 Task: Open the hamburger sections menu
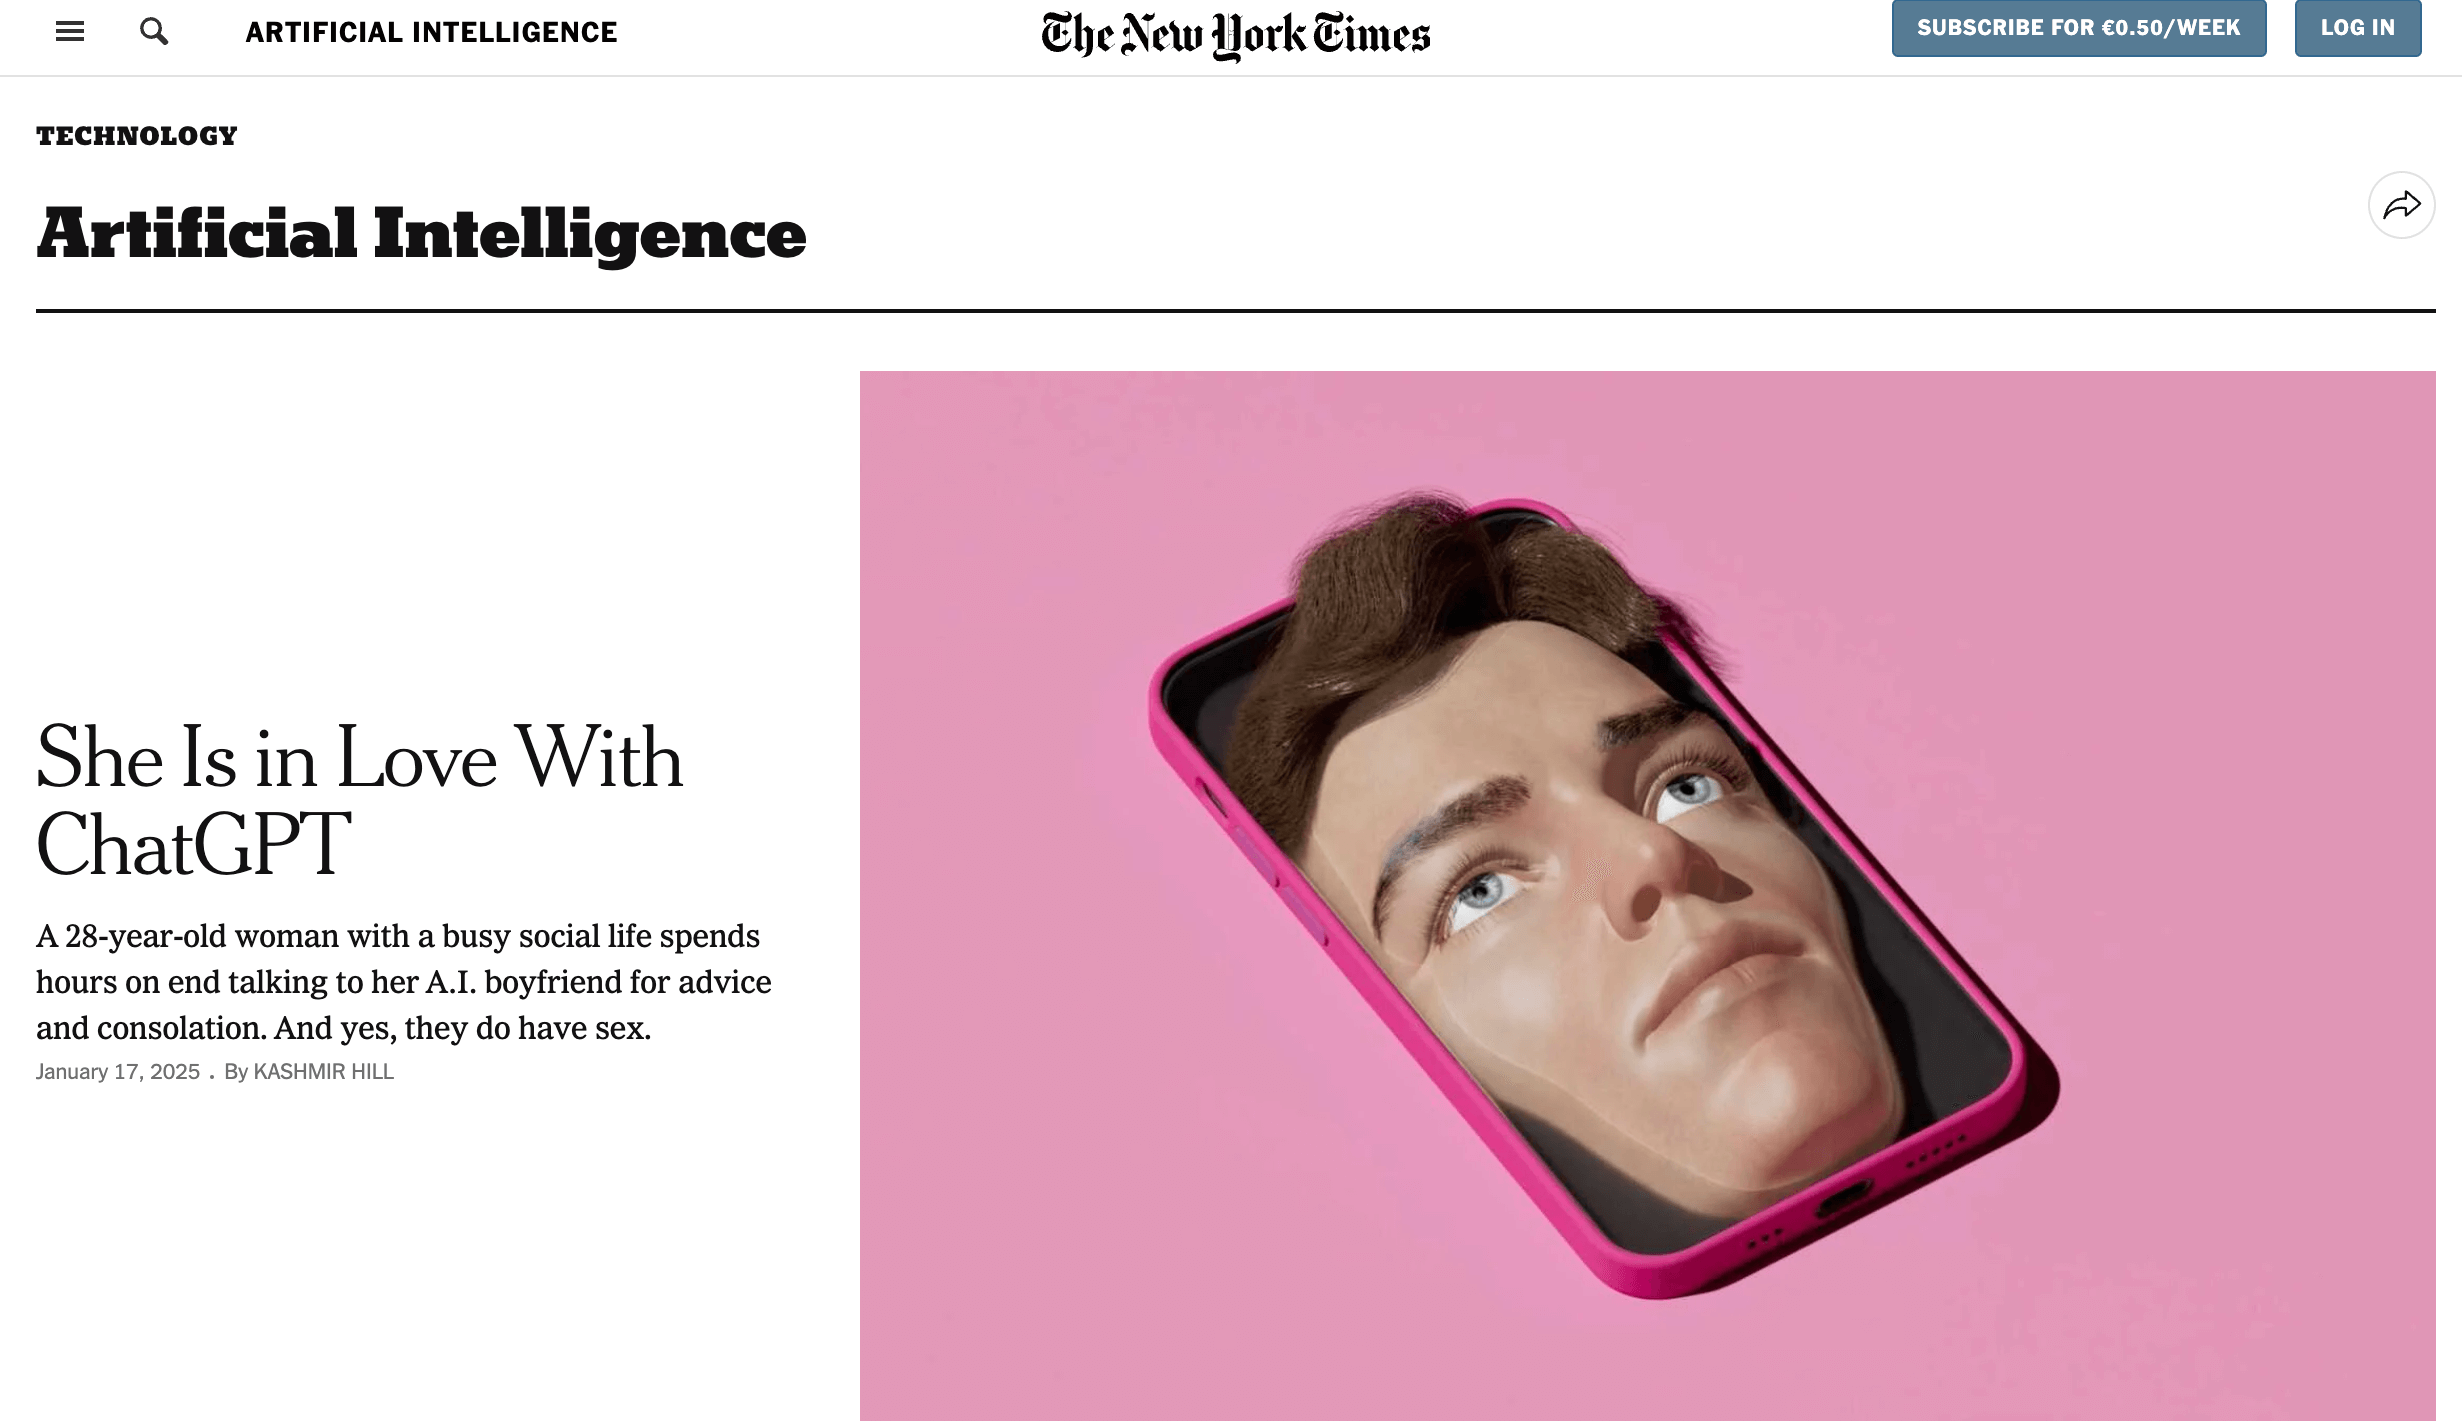click(x=69, y=31)
